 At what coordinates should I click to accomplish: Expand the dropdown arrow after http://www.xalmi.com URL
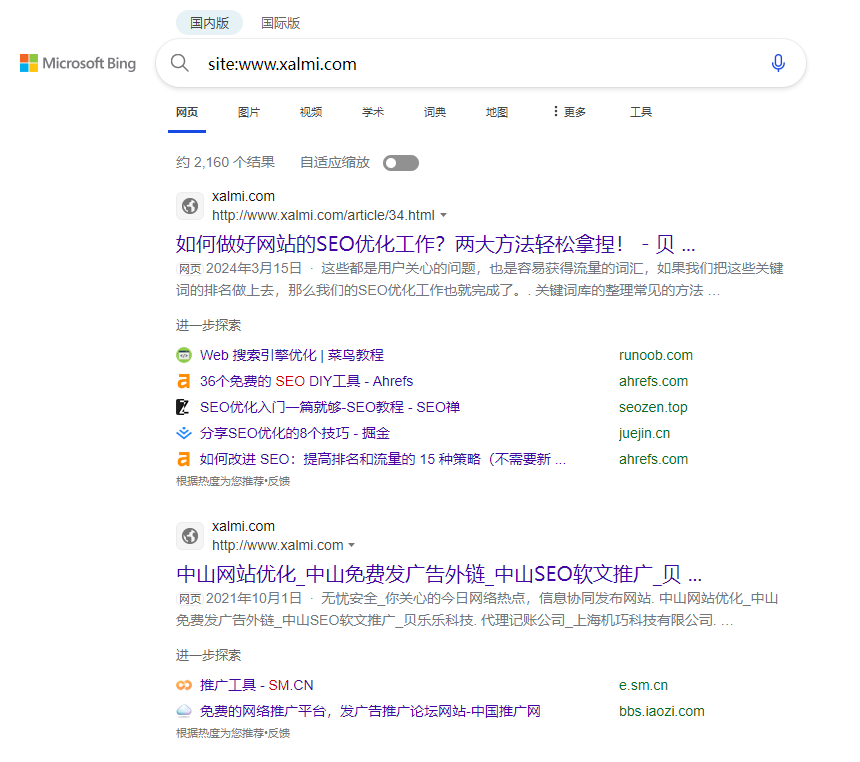[352, 546]
